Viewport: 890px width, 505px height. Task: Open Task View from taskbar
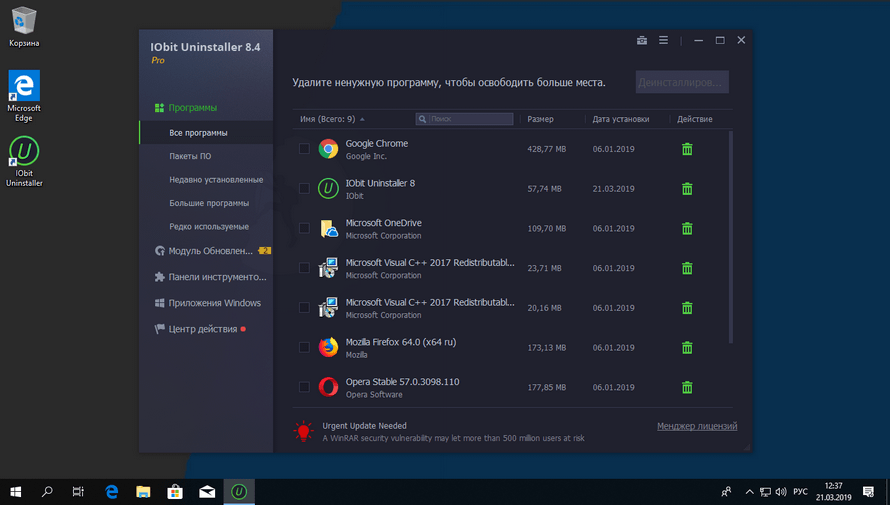click(x=78, y=491)
